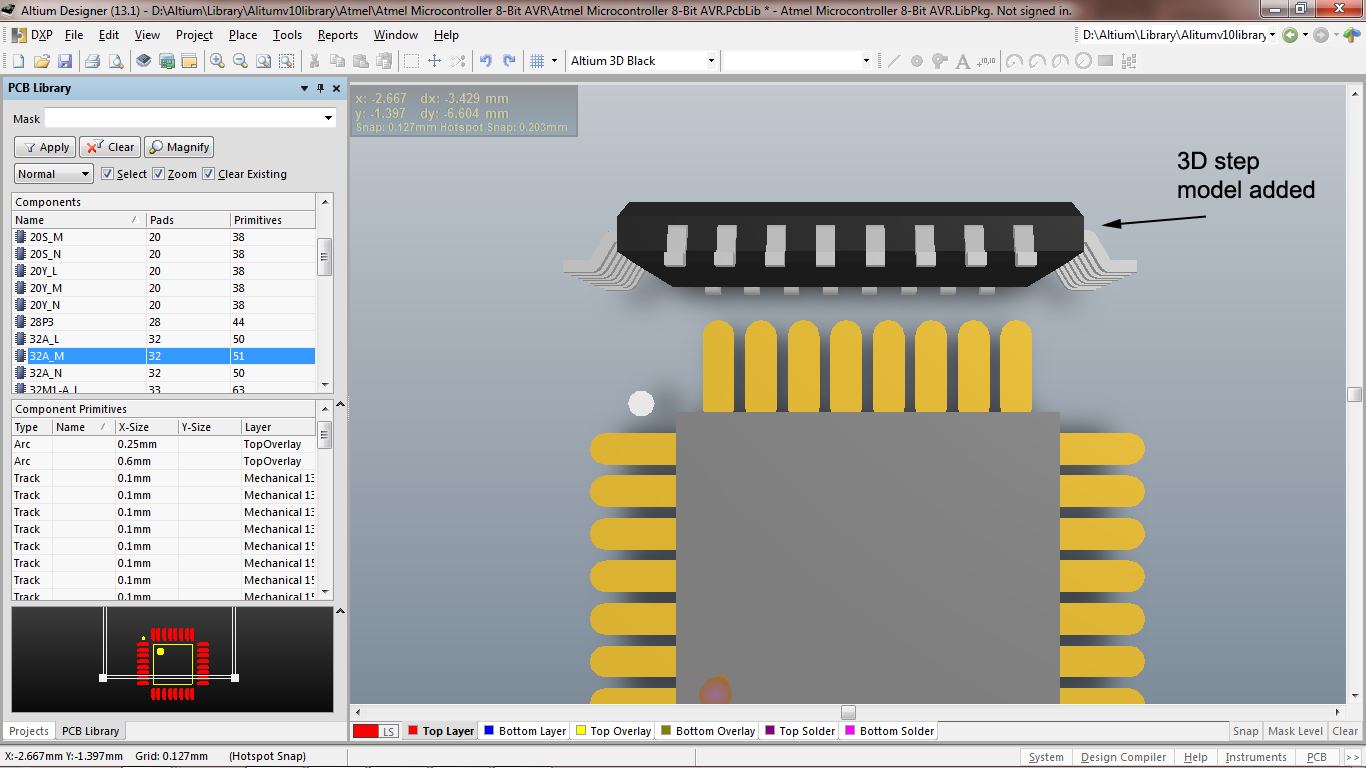
Task: Uncheck the Zoom checkbox
Action: point(159,174)
